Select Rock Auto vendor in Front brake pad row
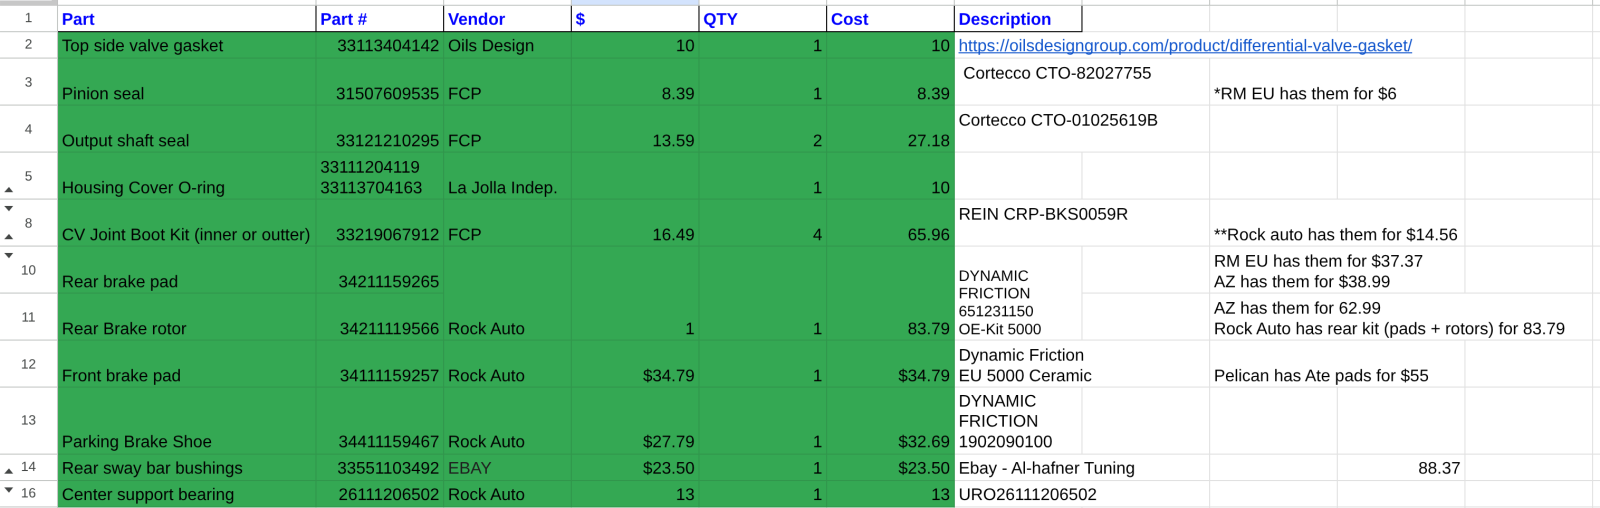The image size is (1600, 508). (507, 364)
